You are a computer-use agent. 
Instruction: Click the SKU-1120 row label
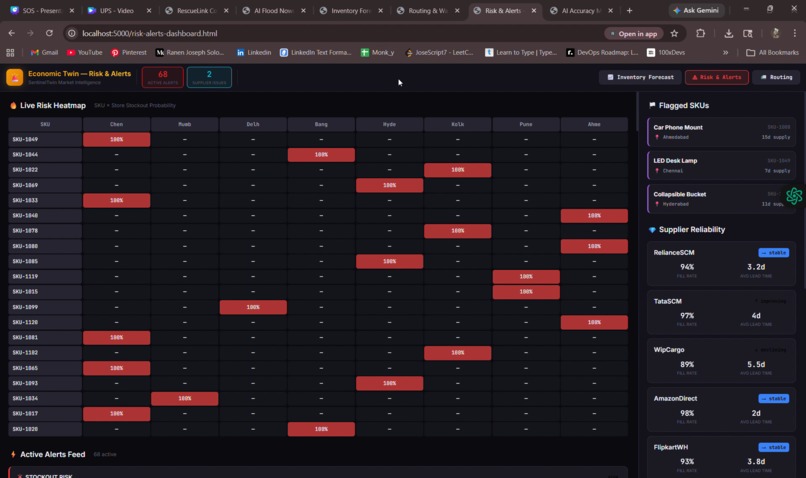(x=45, y=322)
